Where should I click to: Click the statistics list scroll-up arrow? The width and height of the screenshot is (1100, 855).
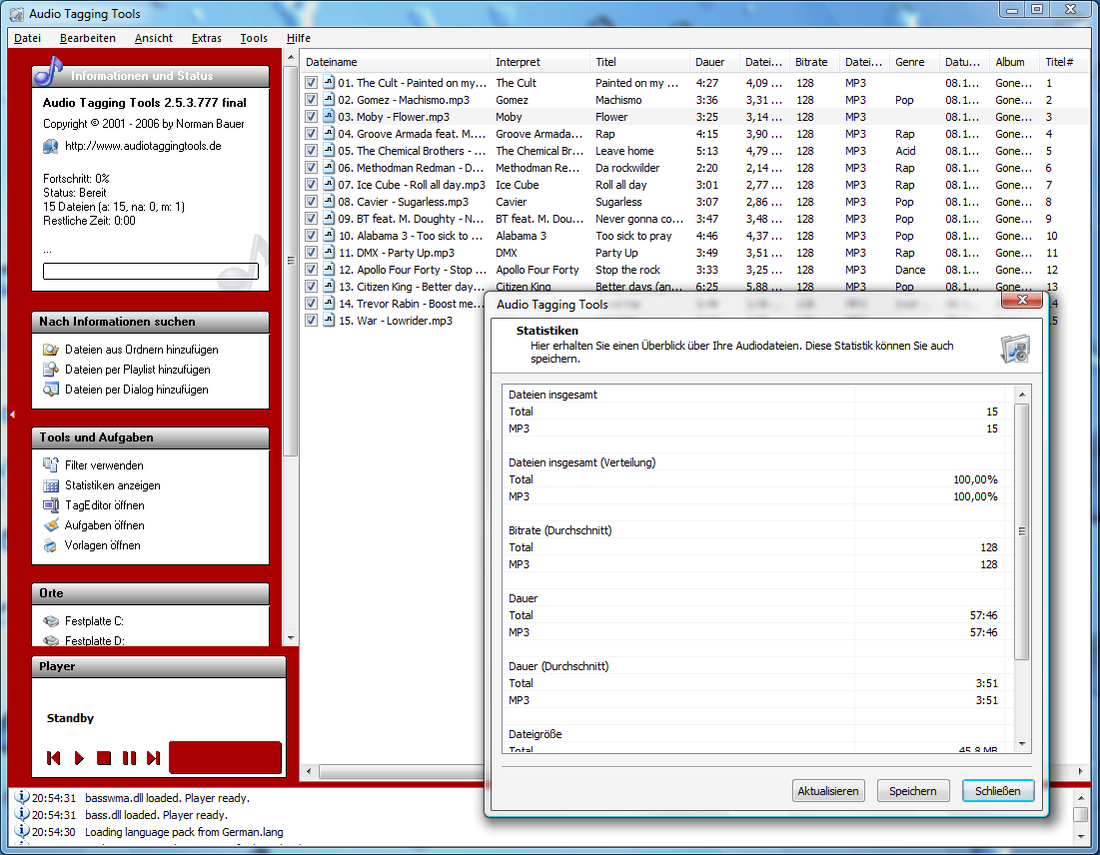[x=1022, y=394]
